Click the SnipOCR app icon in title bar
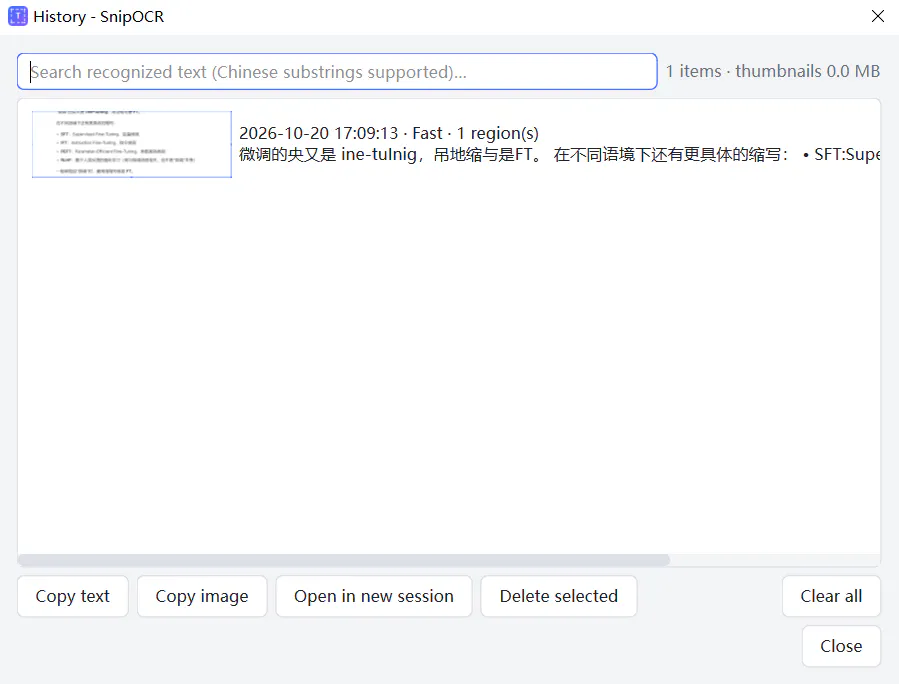The width and height of the screenshot is (899, 684). point(18,16)
